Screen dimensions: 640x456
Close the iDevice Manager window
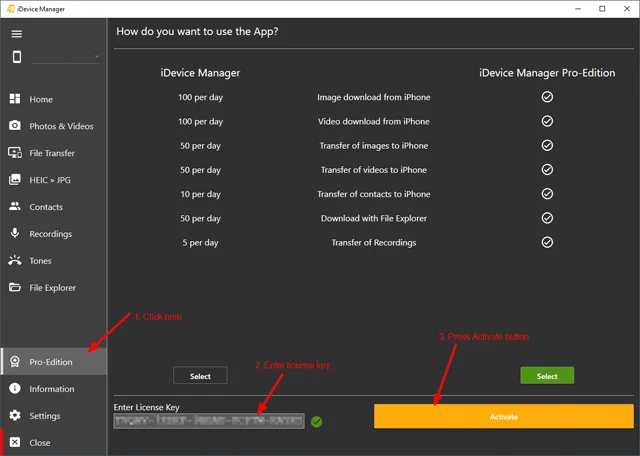(x=627, y=9)
